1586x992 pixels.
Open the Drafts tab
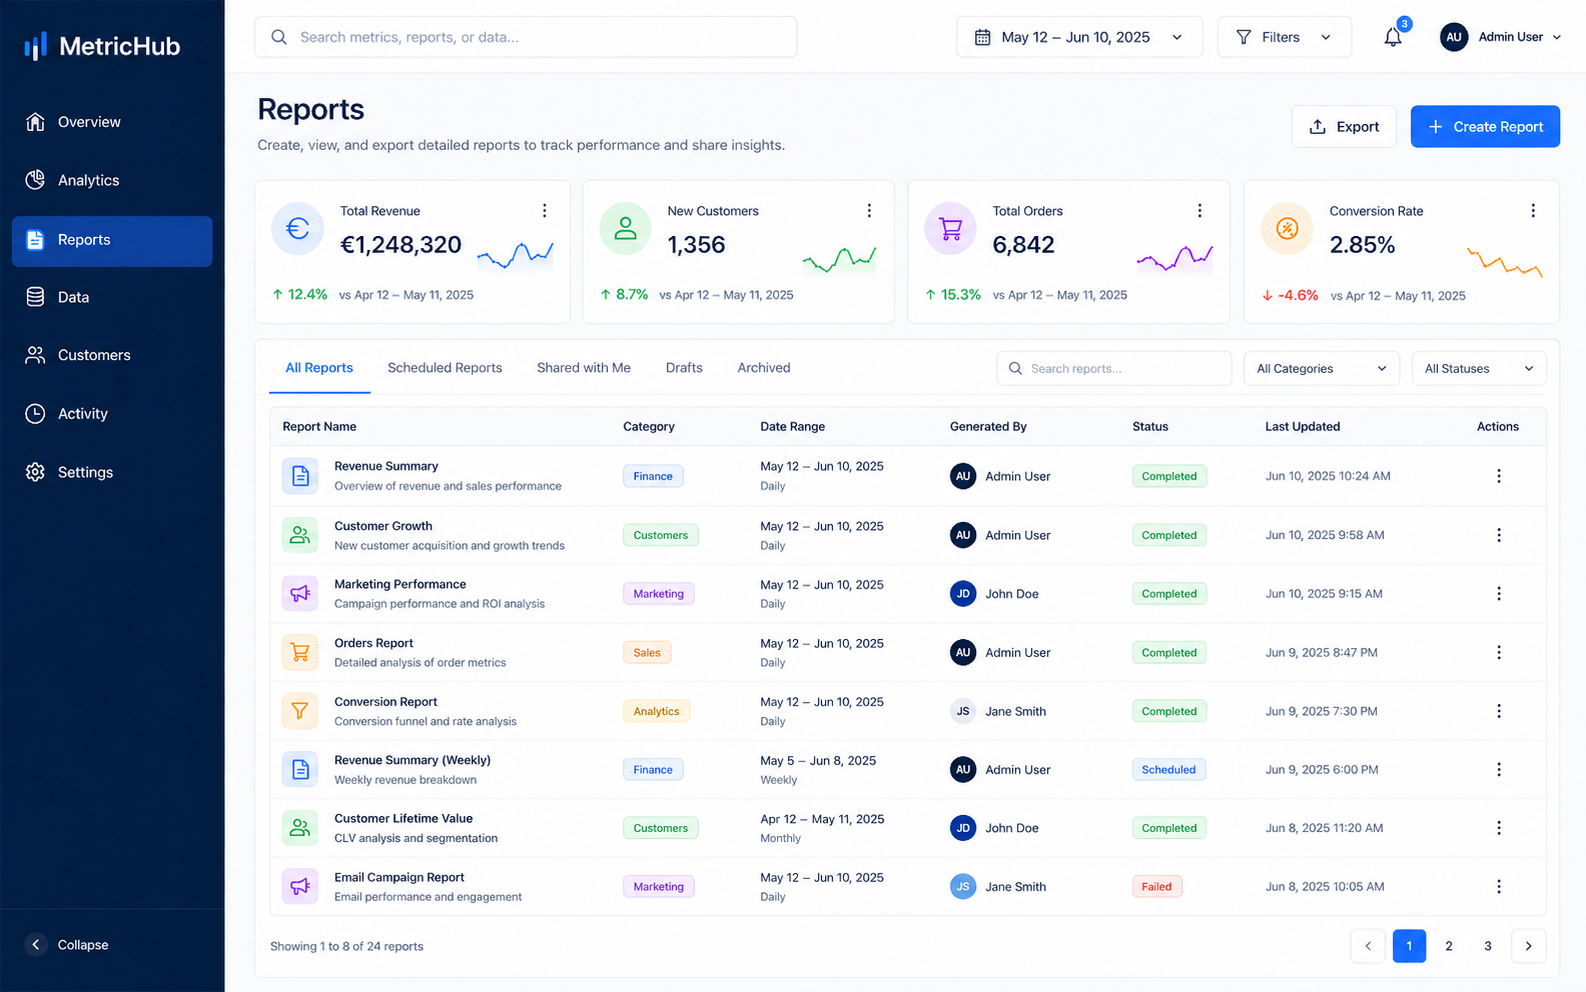pyautogui.click(x=684, y=368)
